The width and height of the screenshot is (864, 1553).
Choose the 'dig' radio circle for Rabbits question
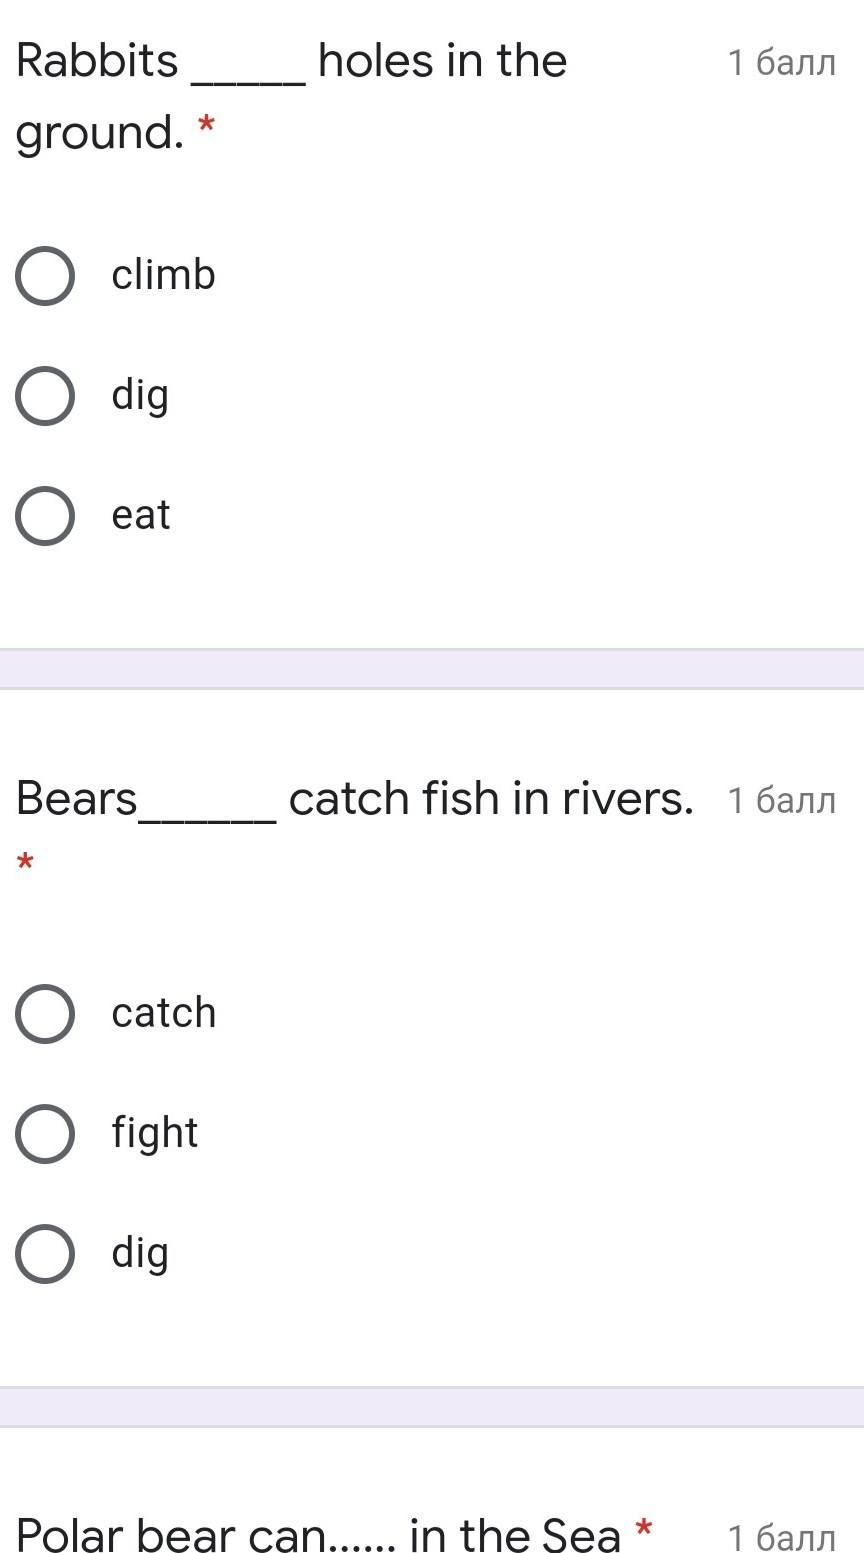(45, 396)
